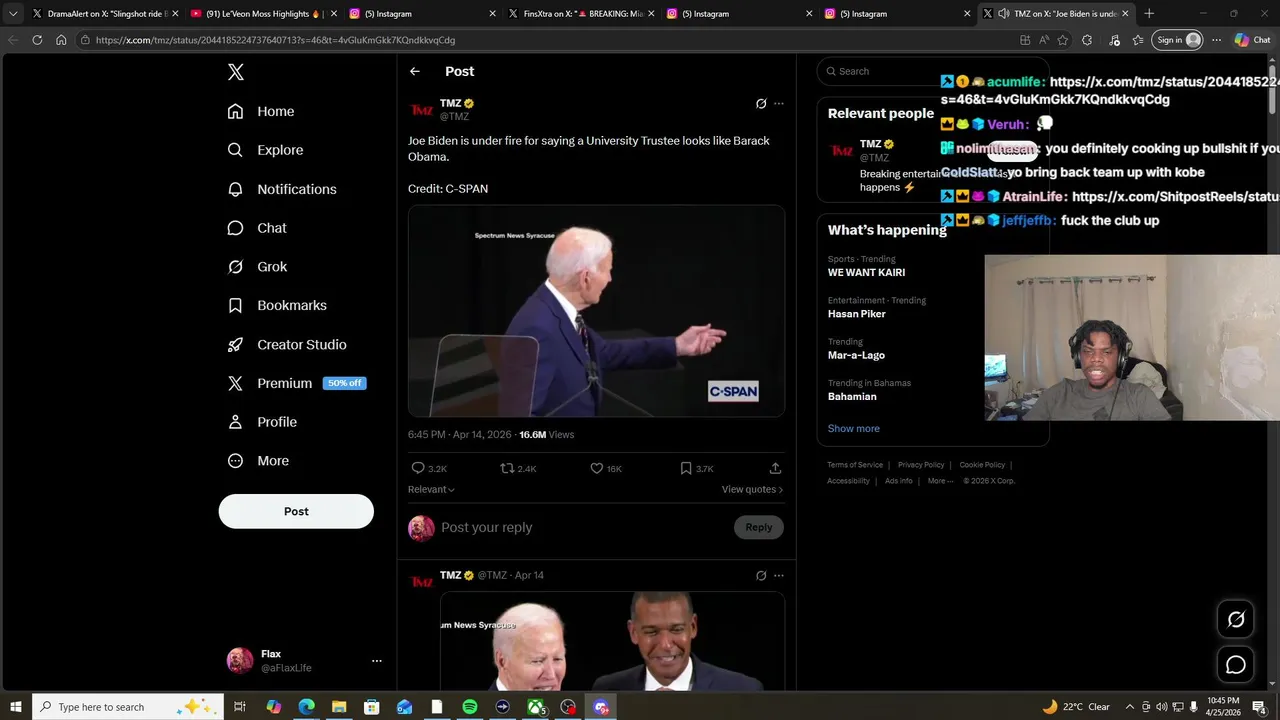1280x720 pixels.
Task: Click the Grok explain icon on the top TMZ post
Action: tap(761, 103)
